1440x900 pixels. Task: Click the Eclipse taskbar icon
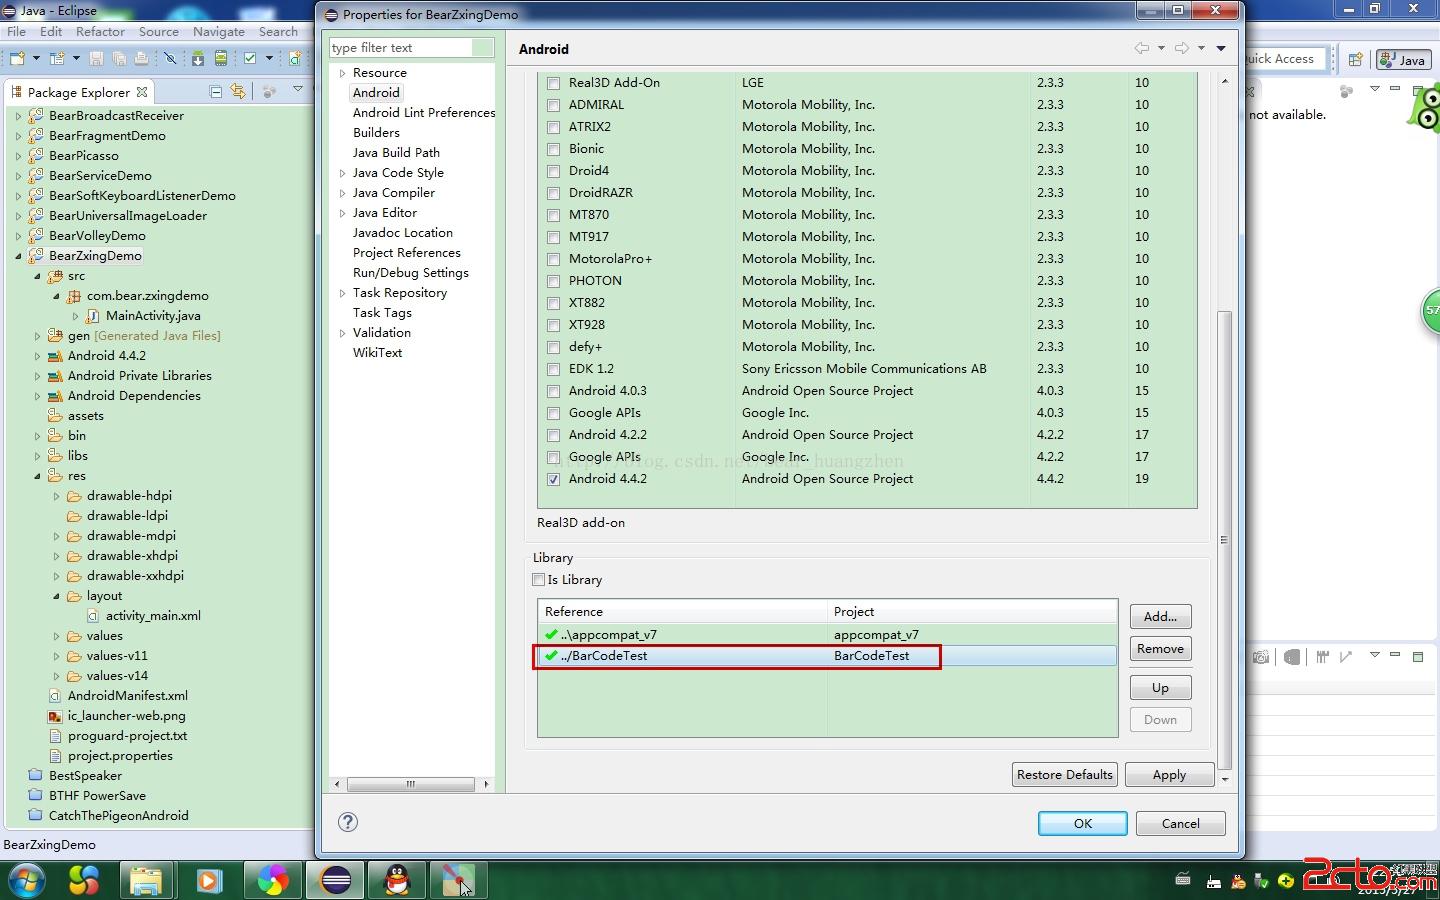[x=336, y=880]
